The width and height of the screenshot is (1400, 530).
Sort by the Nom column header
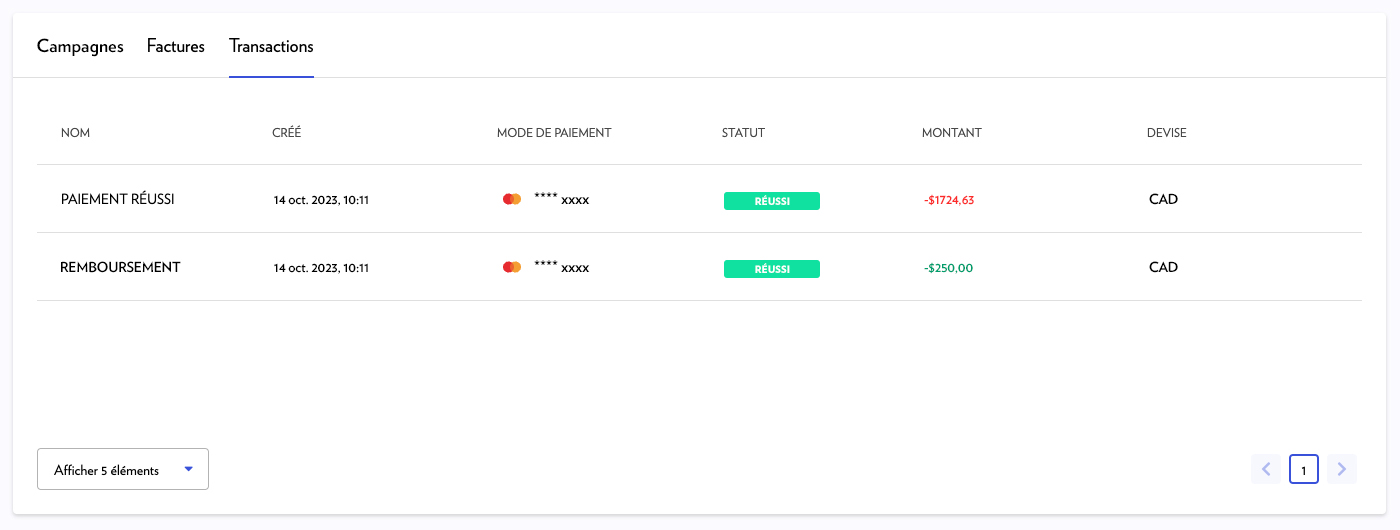(75, 133)
